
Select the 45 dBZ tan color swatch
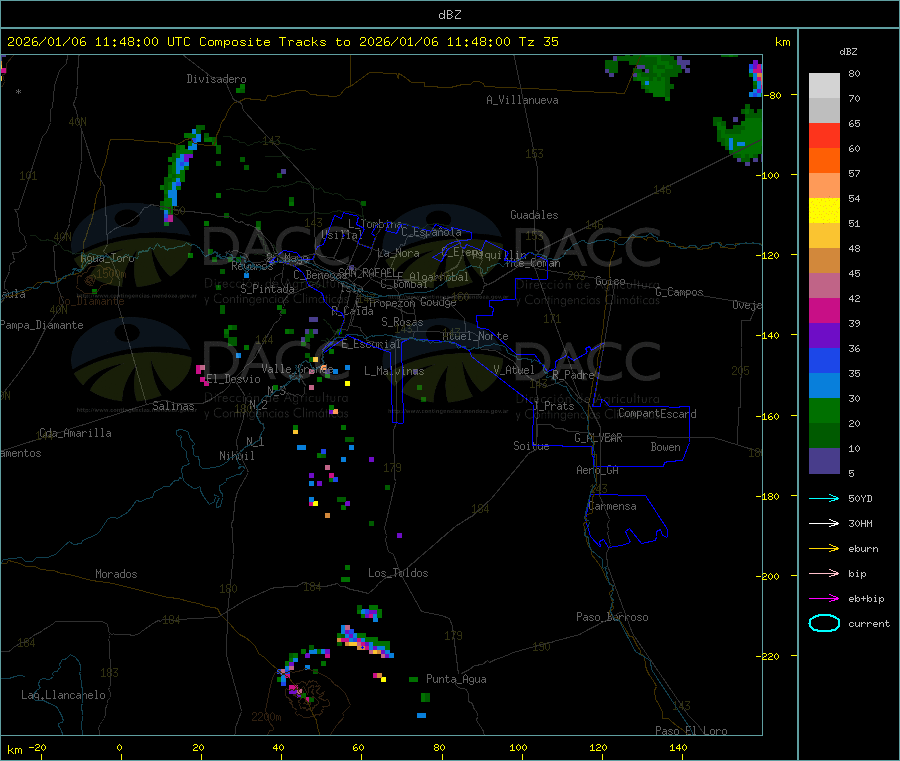824,261
